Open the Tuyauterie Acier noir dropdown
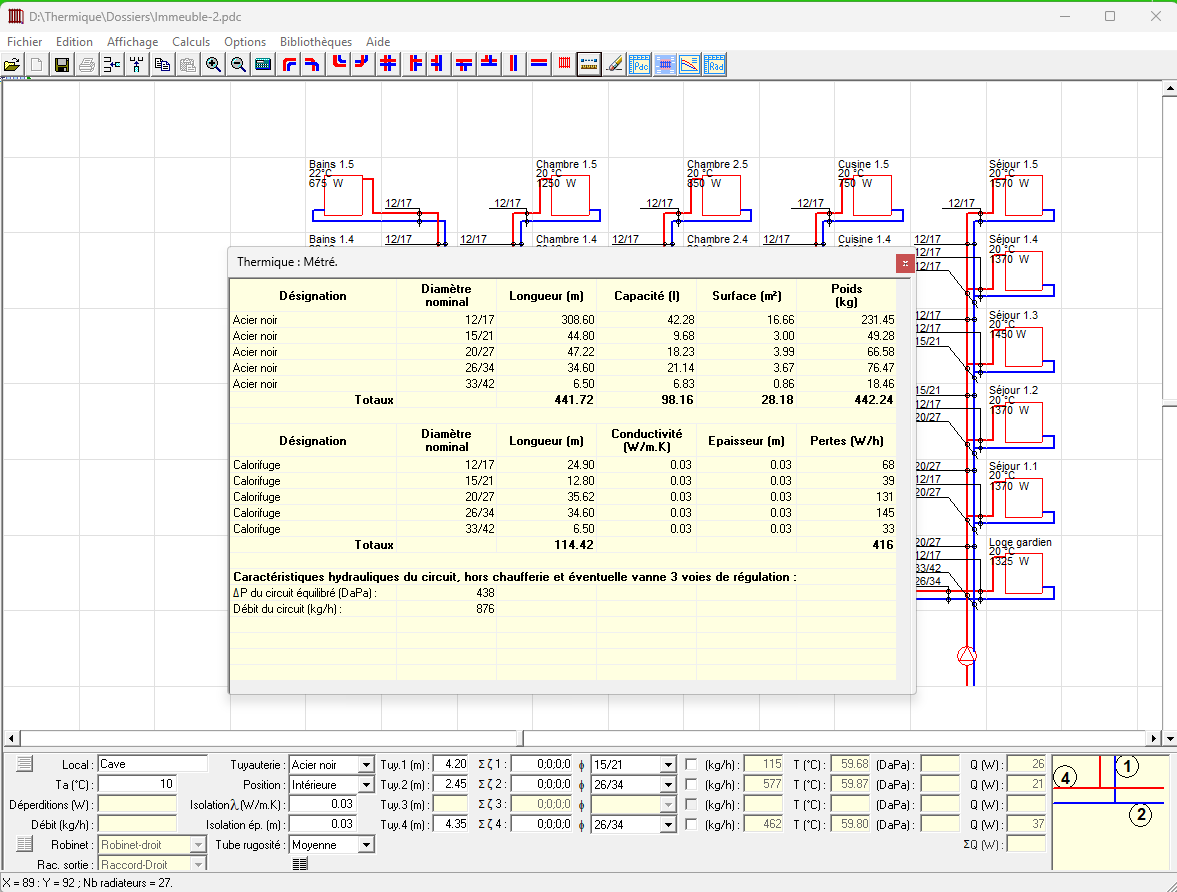Image resolution: width=1177 pixels, height=892 pixels. click(366, 765)
